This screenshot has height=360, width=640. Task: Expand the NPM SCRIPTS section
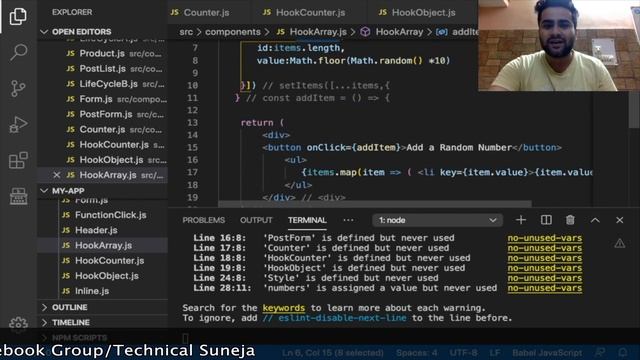[x=74, y=338]
